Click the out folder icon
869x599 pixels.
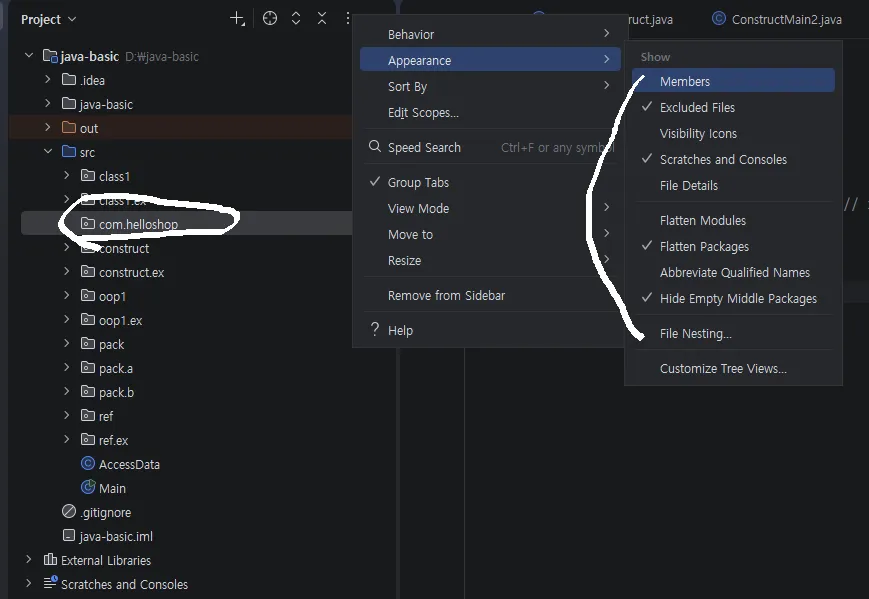pos(69,127)
